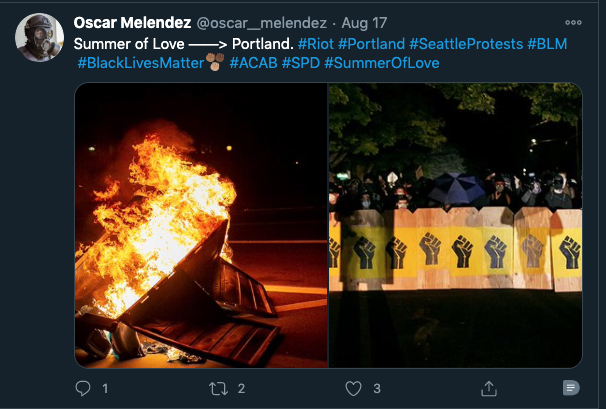Open the #Portland hashtag
This screenshot has height=409, width=606.
372,44
